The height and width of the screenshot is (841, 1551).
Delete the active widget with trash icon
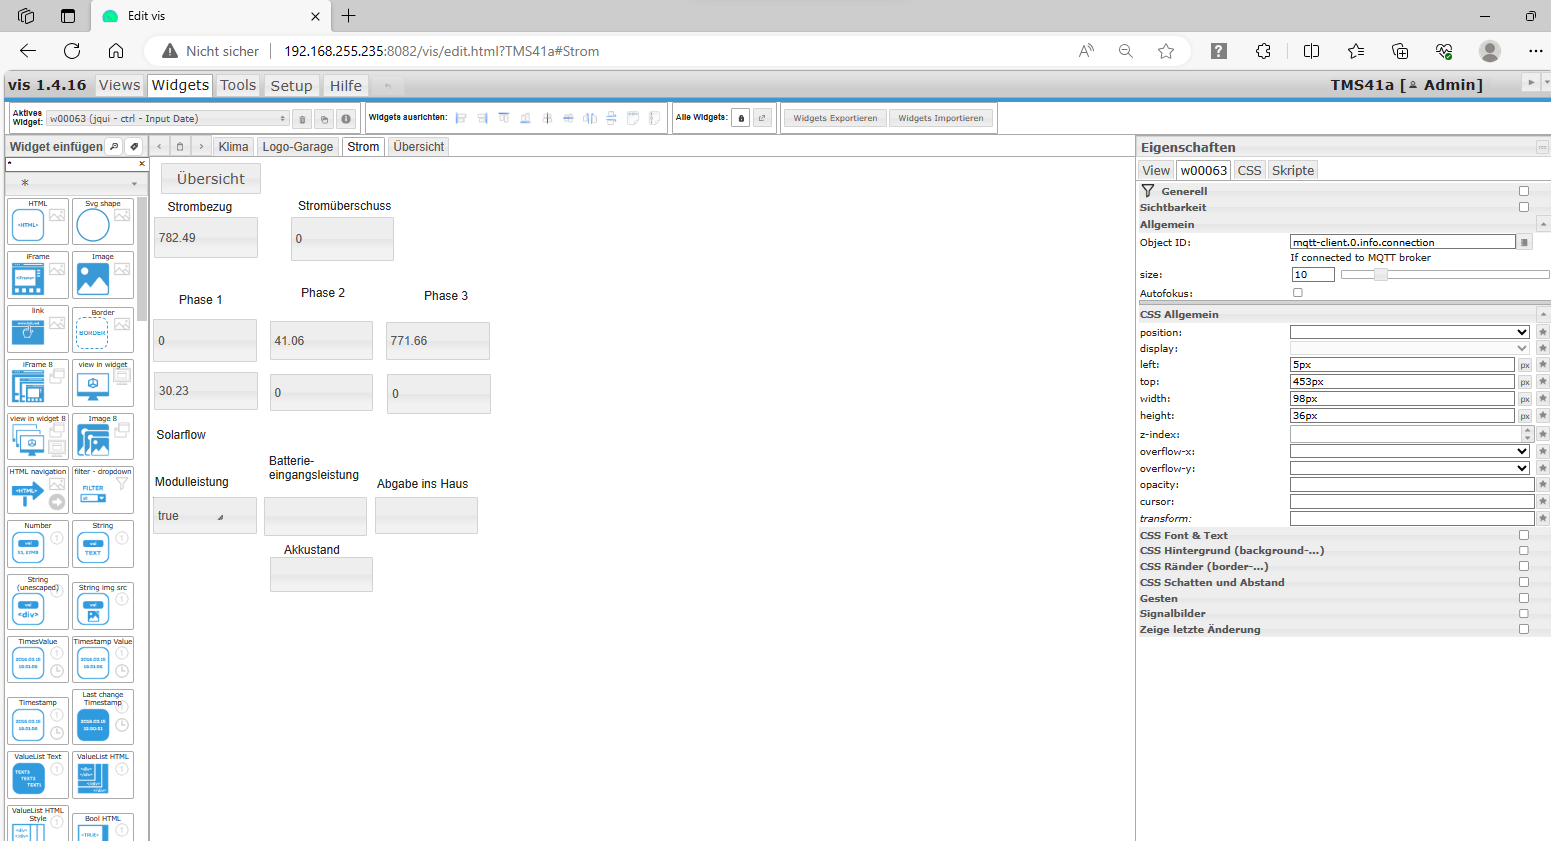[302, 119]
